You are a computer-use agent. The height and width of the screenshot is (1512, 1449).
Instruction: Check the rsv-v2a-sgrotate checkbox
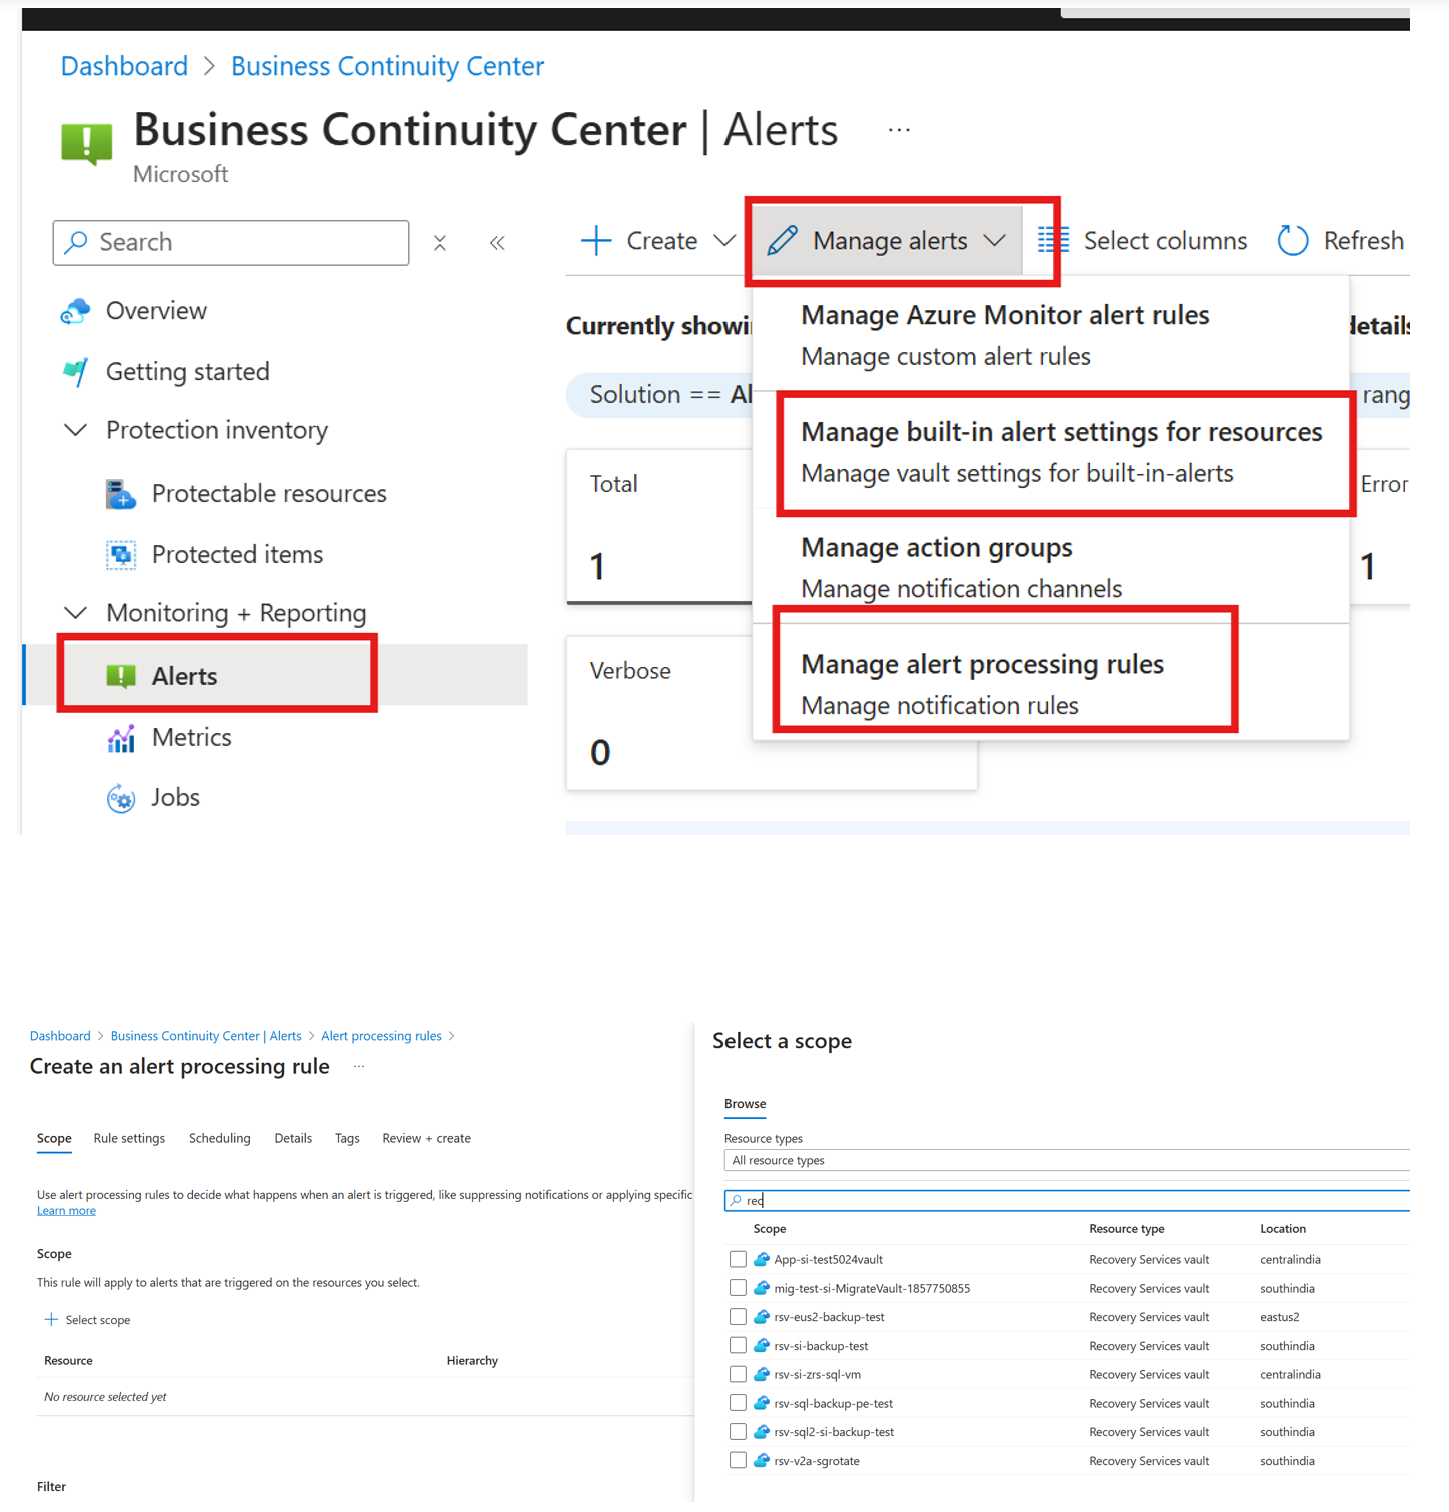(x=738, y=1461)
